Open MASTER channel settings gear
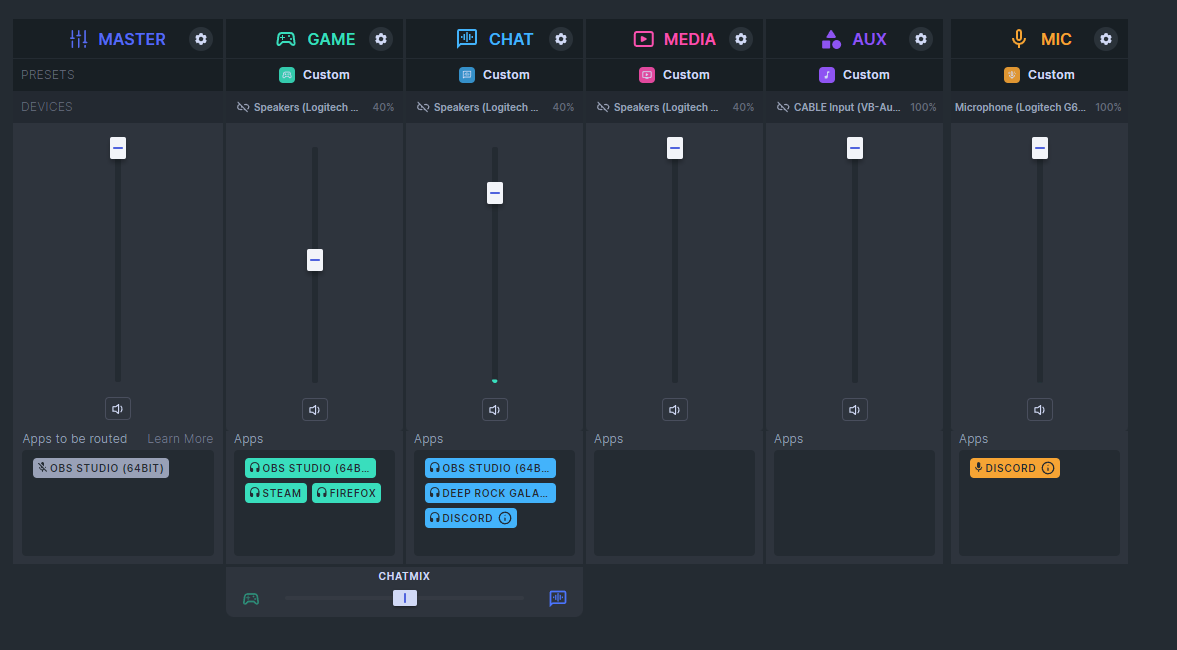This screenshot has width=1177, height=650. tap(200, 39)
